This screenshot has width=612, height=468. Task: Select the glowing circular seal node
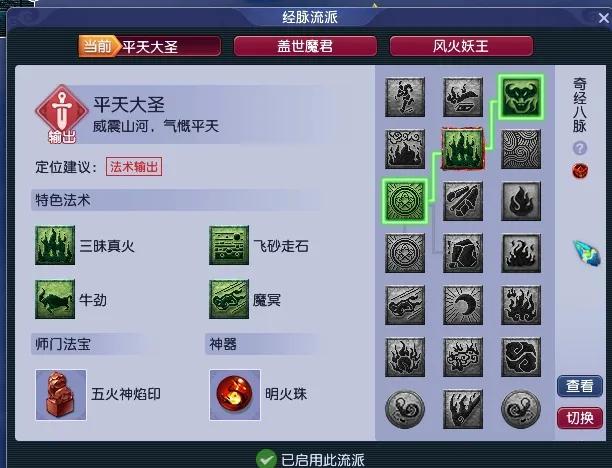pyautogui.click(x=405, y=201)
